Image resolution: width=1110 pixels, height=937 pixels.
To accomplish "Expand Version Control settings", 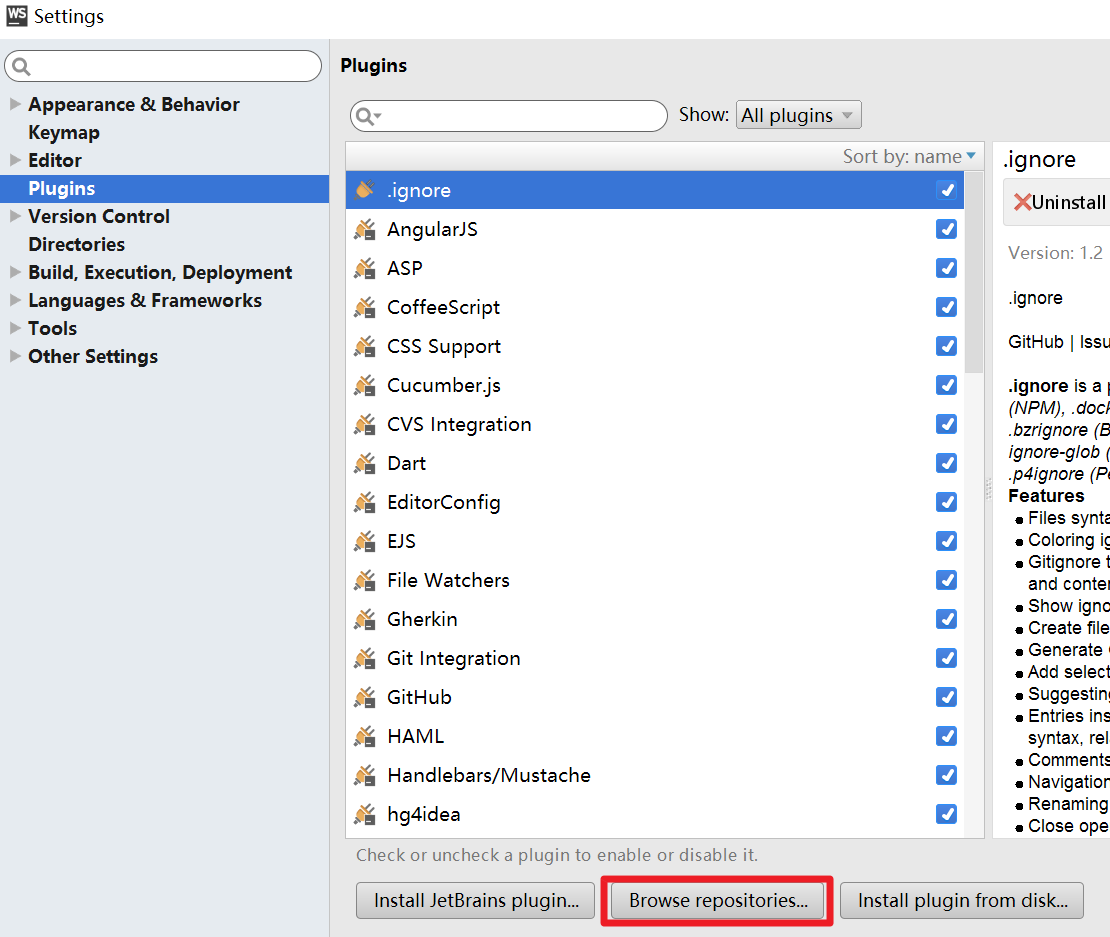I will [x=15, y=216].
